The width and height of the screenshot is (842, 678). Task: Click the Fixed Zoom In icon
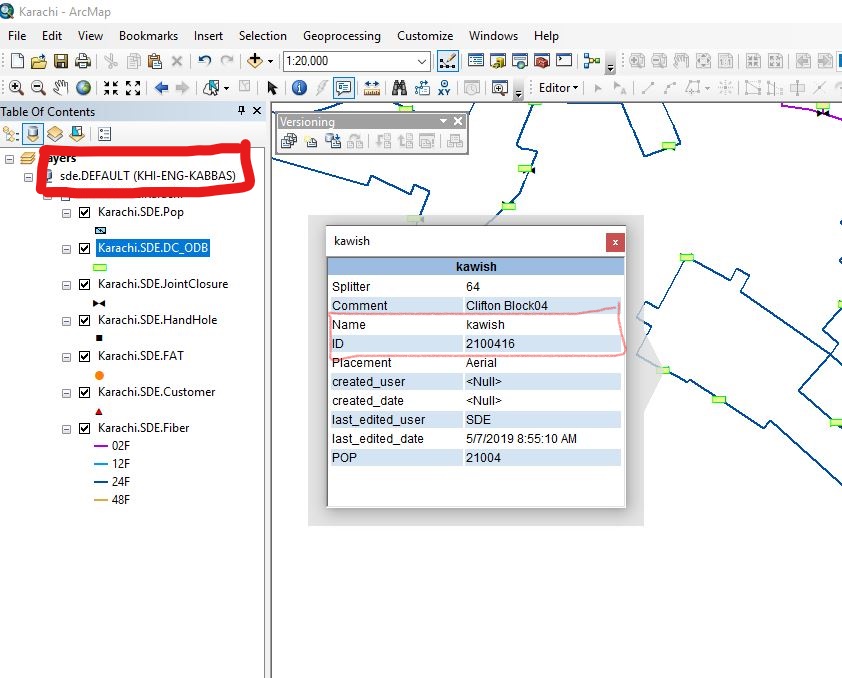click(111, 88)
